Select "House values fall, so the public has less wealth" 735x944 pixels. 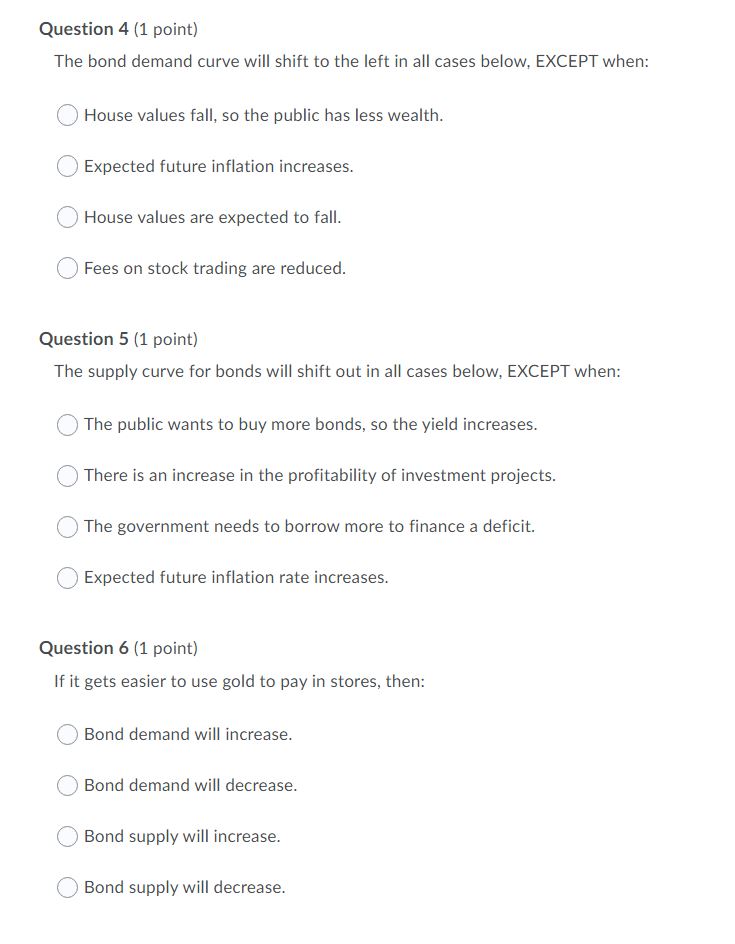pos(67,115)
